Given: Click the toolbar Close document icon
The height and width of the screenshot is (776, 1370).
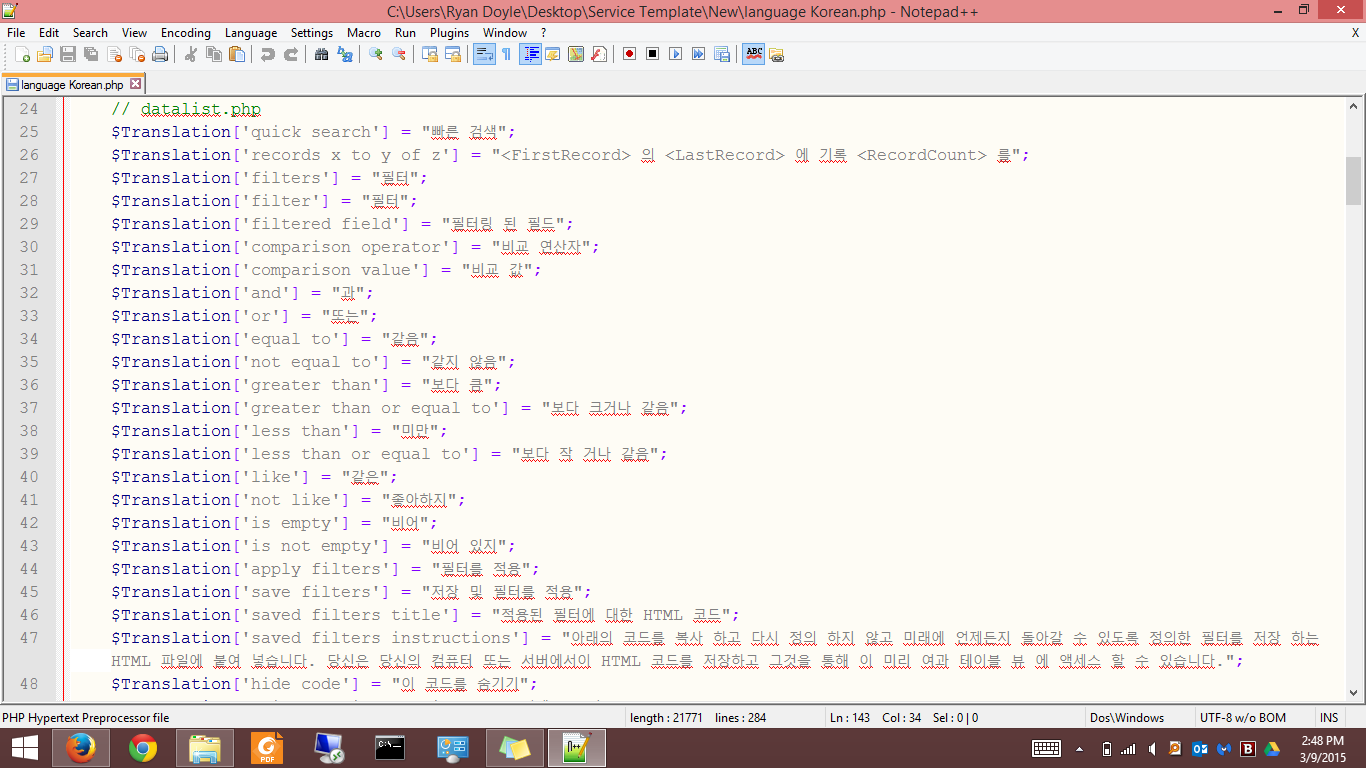Looking at the screenshot, I should click(114, 54).
